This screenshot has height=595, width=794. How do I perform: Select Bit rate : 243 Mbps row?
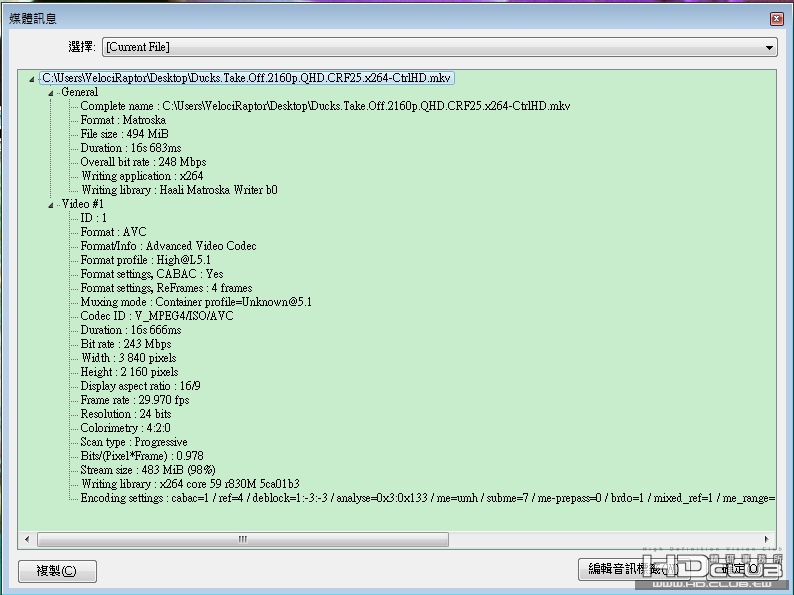126,344
